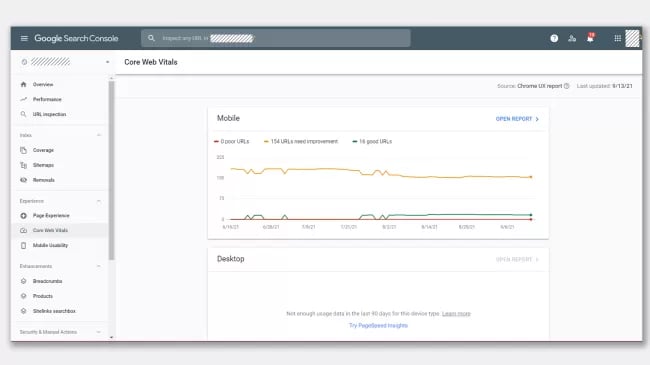
Task: Open the Google apps grid
Action: click(617, 38)
